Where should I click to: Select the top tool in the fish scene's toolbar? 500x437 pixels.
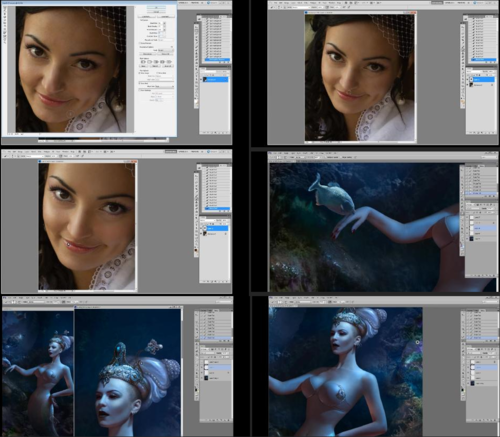(x=462, y=170)
